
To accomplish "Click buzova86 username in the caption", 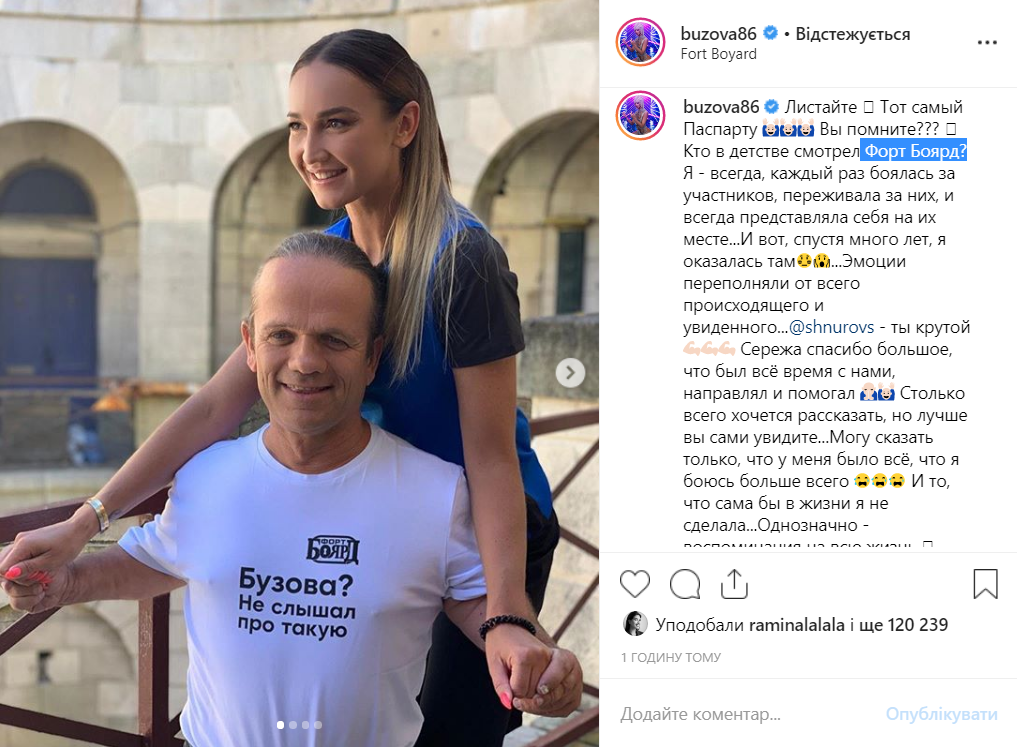I will click(721, 107).
